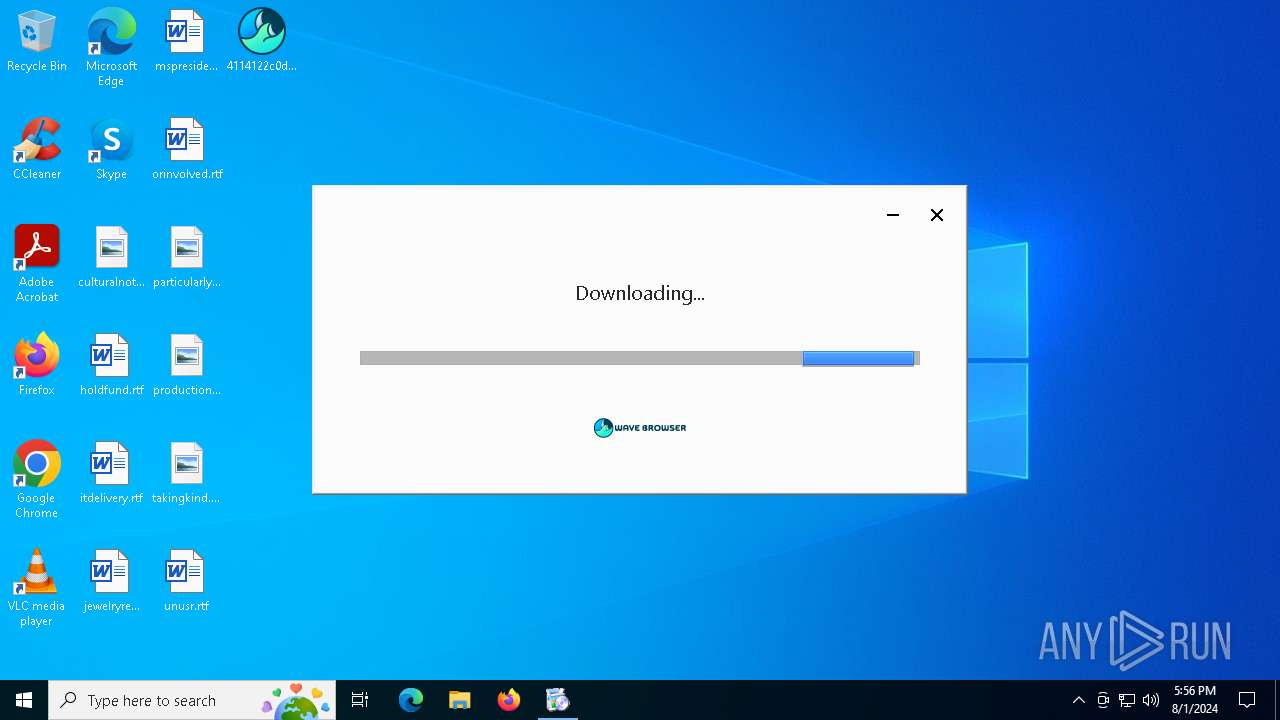Open the Microsoft Edge desktop shortcut
1280x720 pixels.
pos(111,47)
